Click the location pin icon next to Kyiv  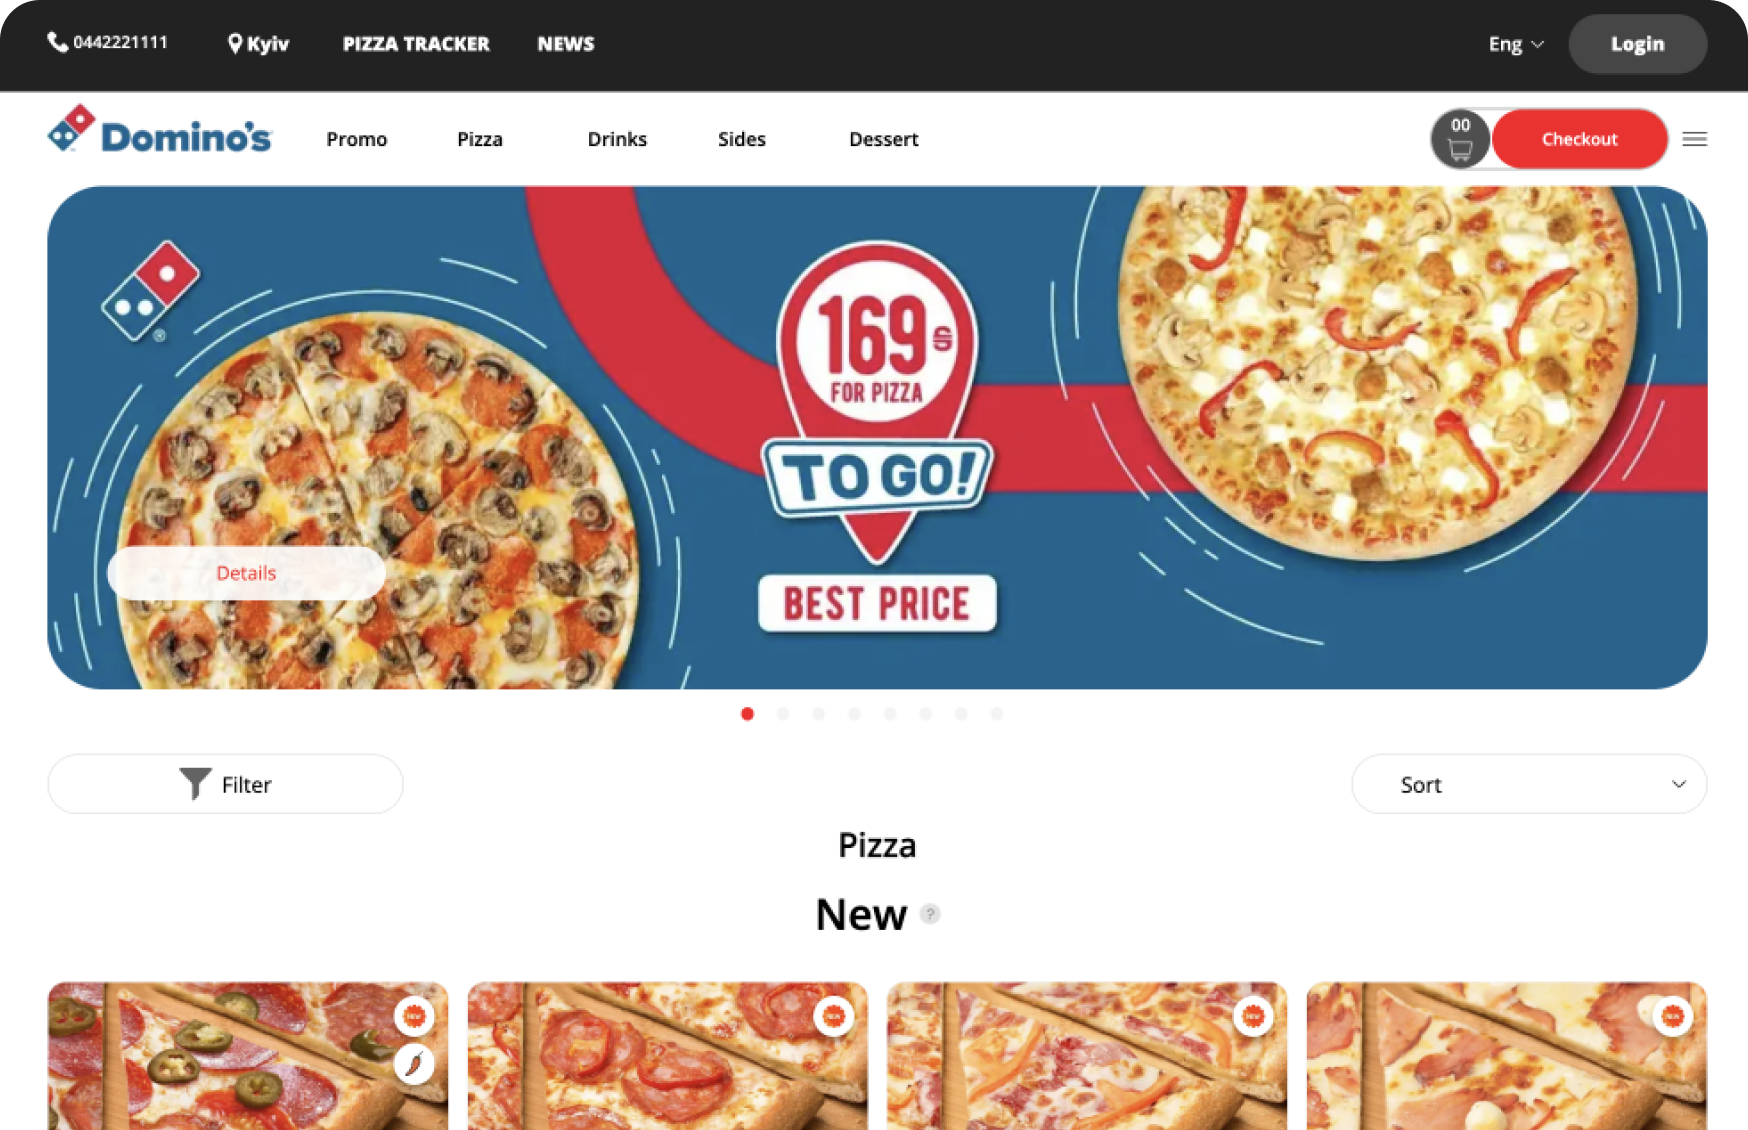pyautogui.click(x=235, y=44)
